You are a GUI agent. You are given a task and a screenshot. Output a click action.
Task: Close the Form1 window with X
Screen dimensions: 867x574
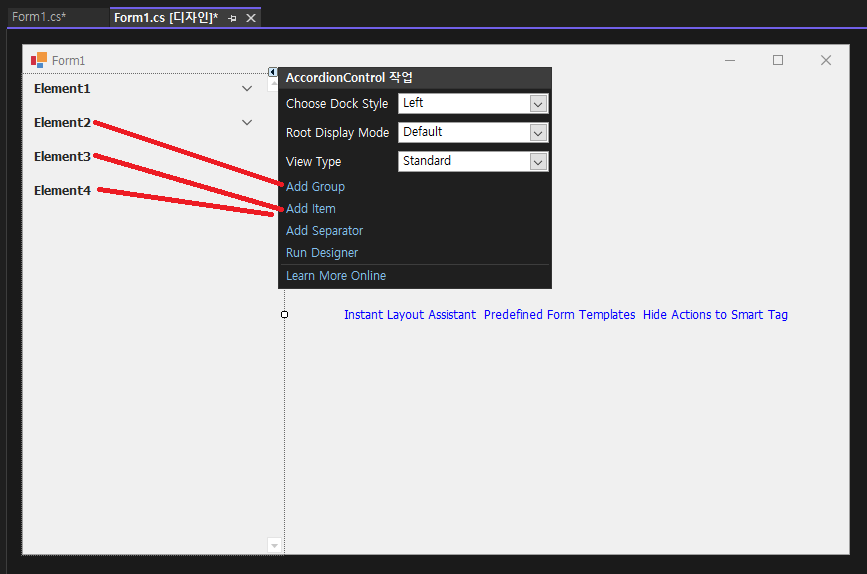coord(826,60)
